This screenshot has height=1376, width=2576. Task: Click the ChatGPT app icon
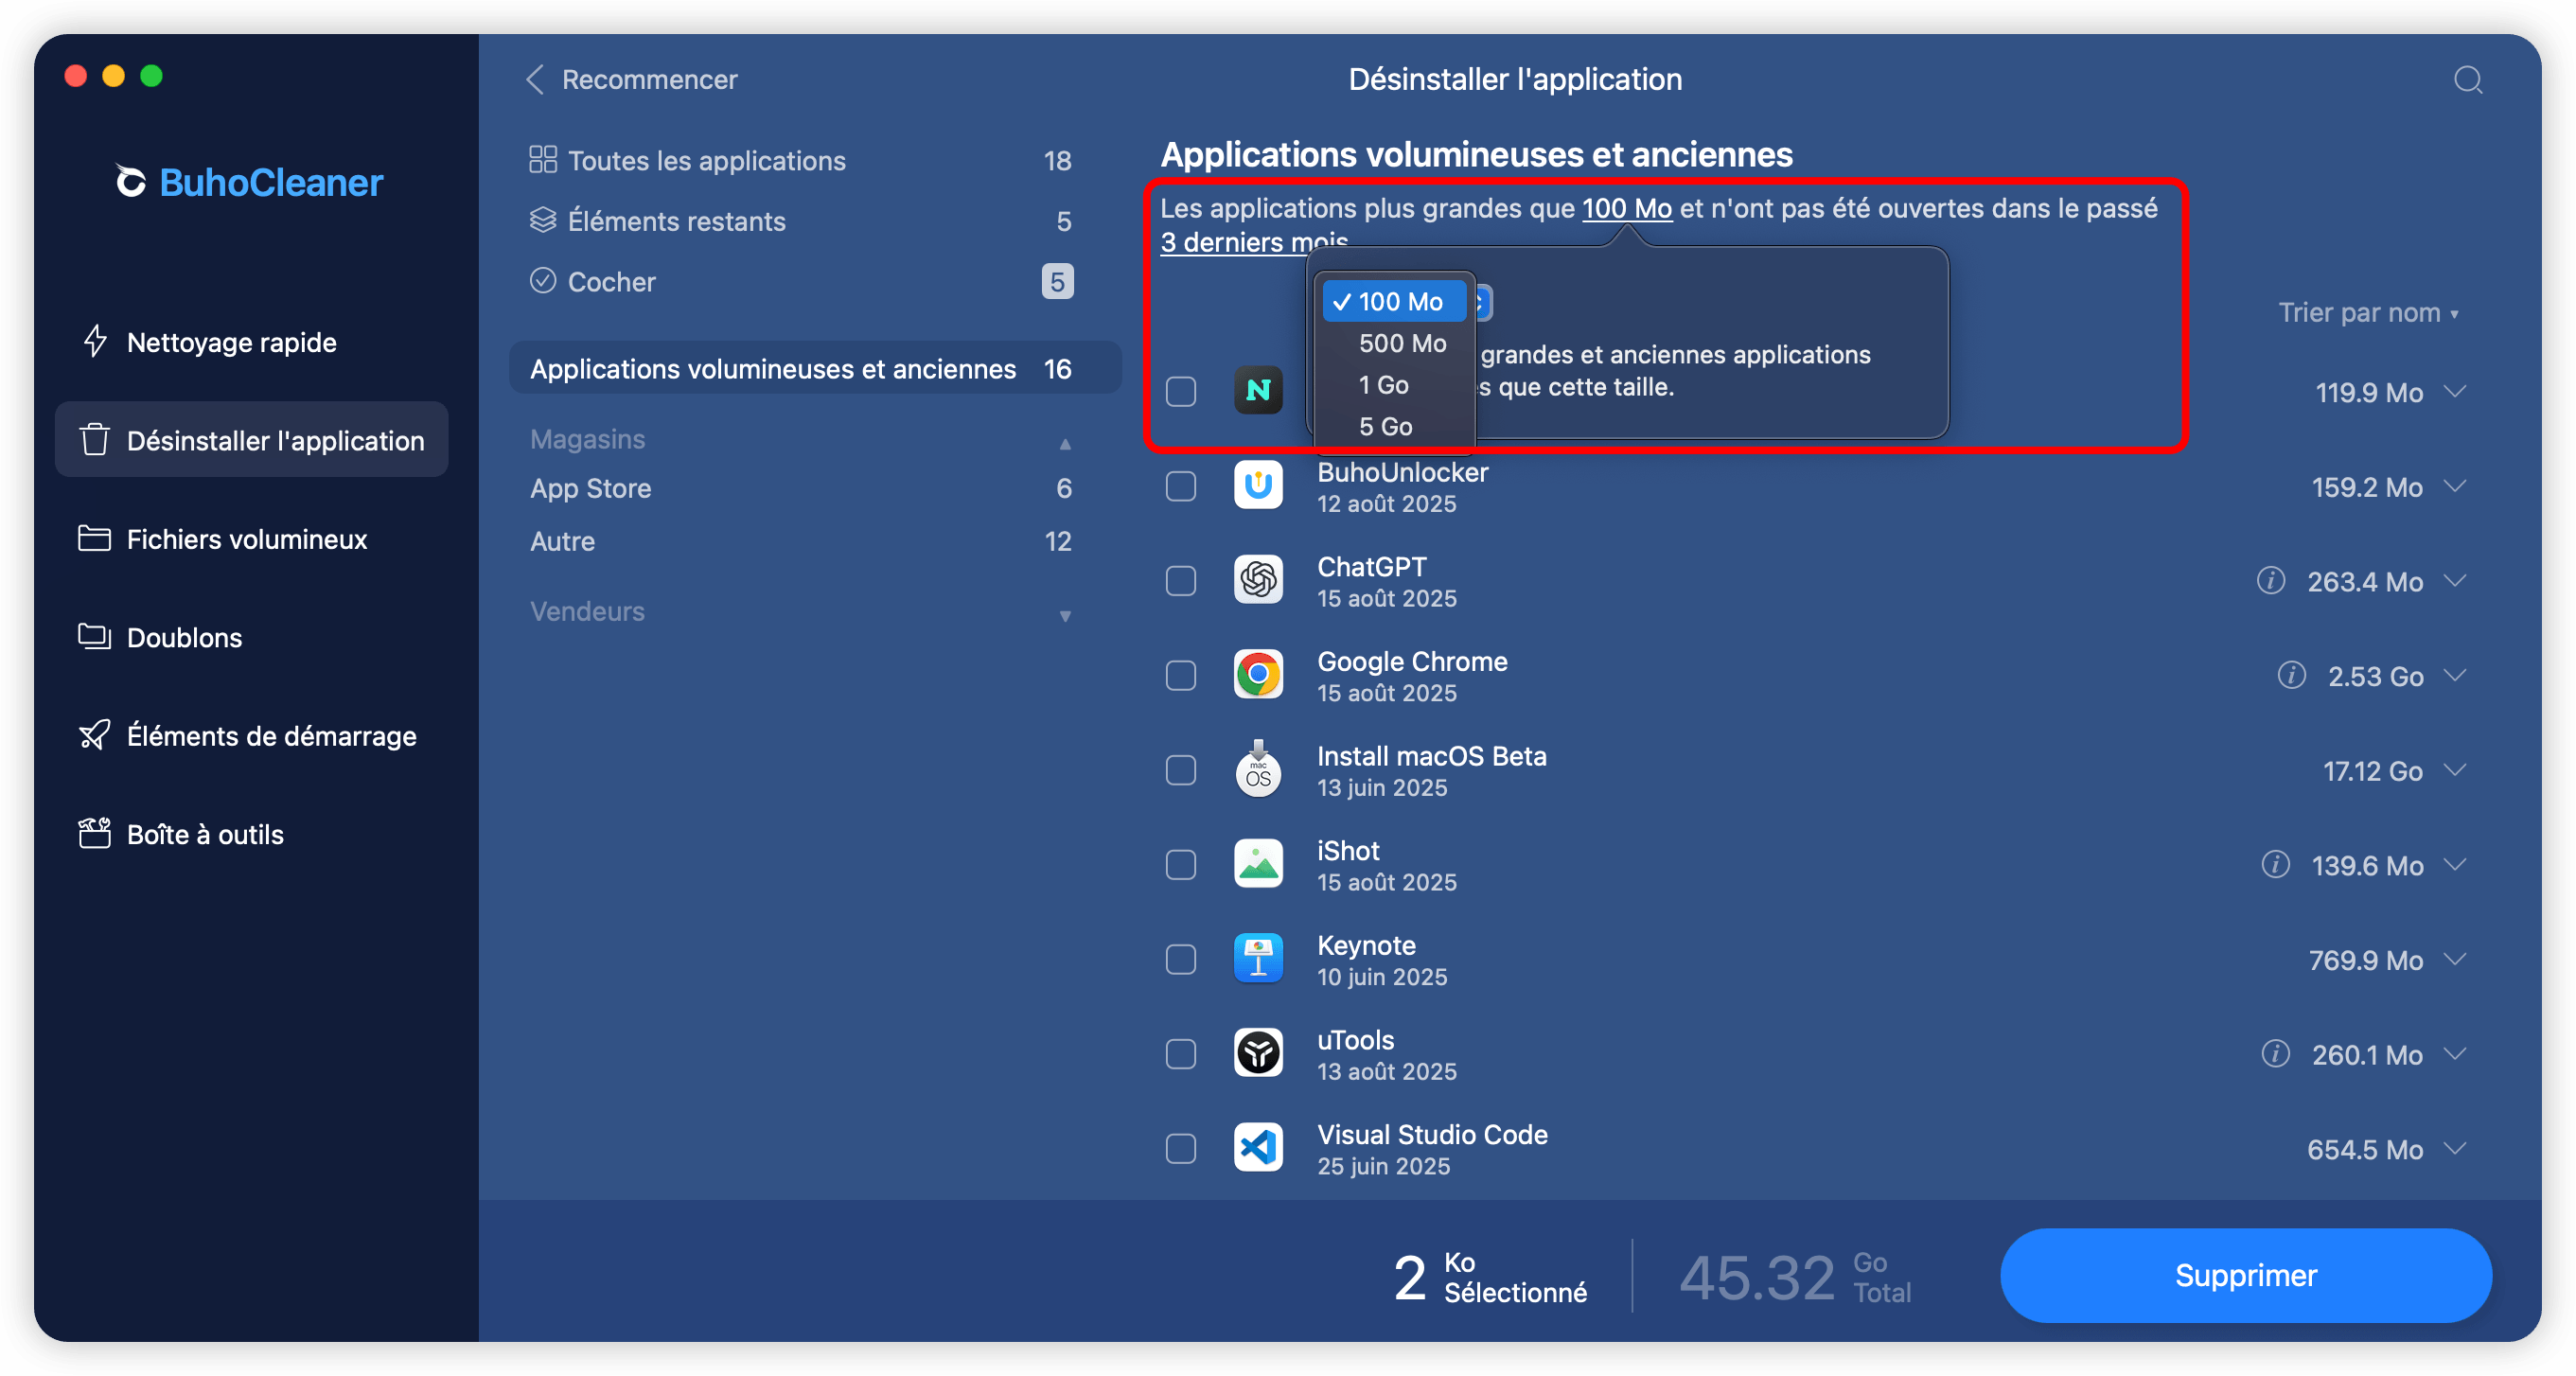tap(1258, 580)
